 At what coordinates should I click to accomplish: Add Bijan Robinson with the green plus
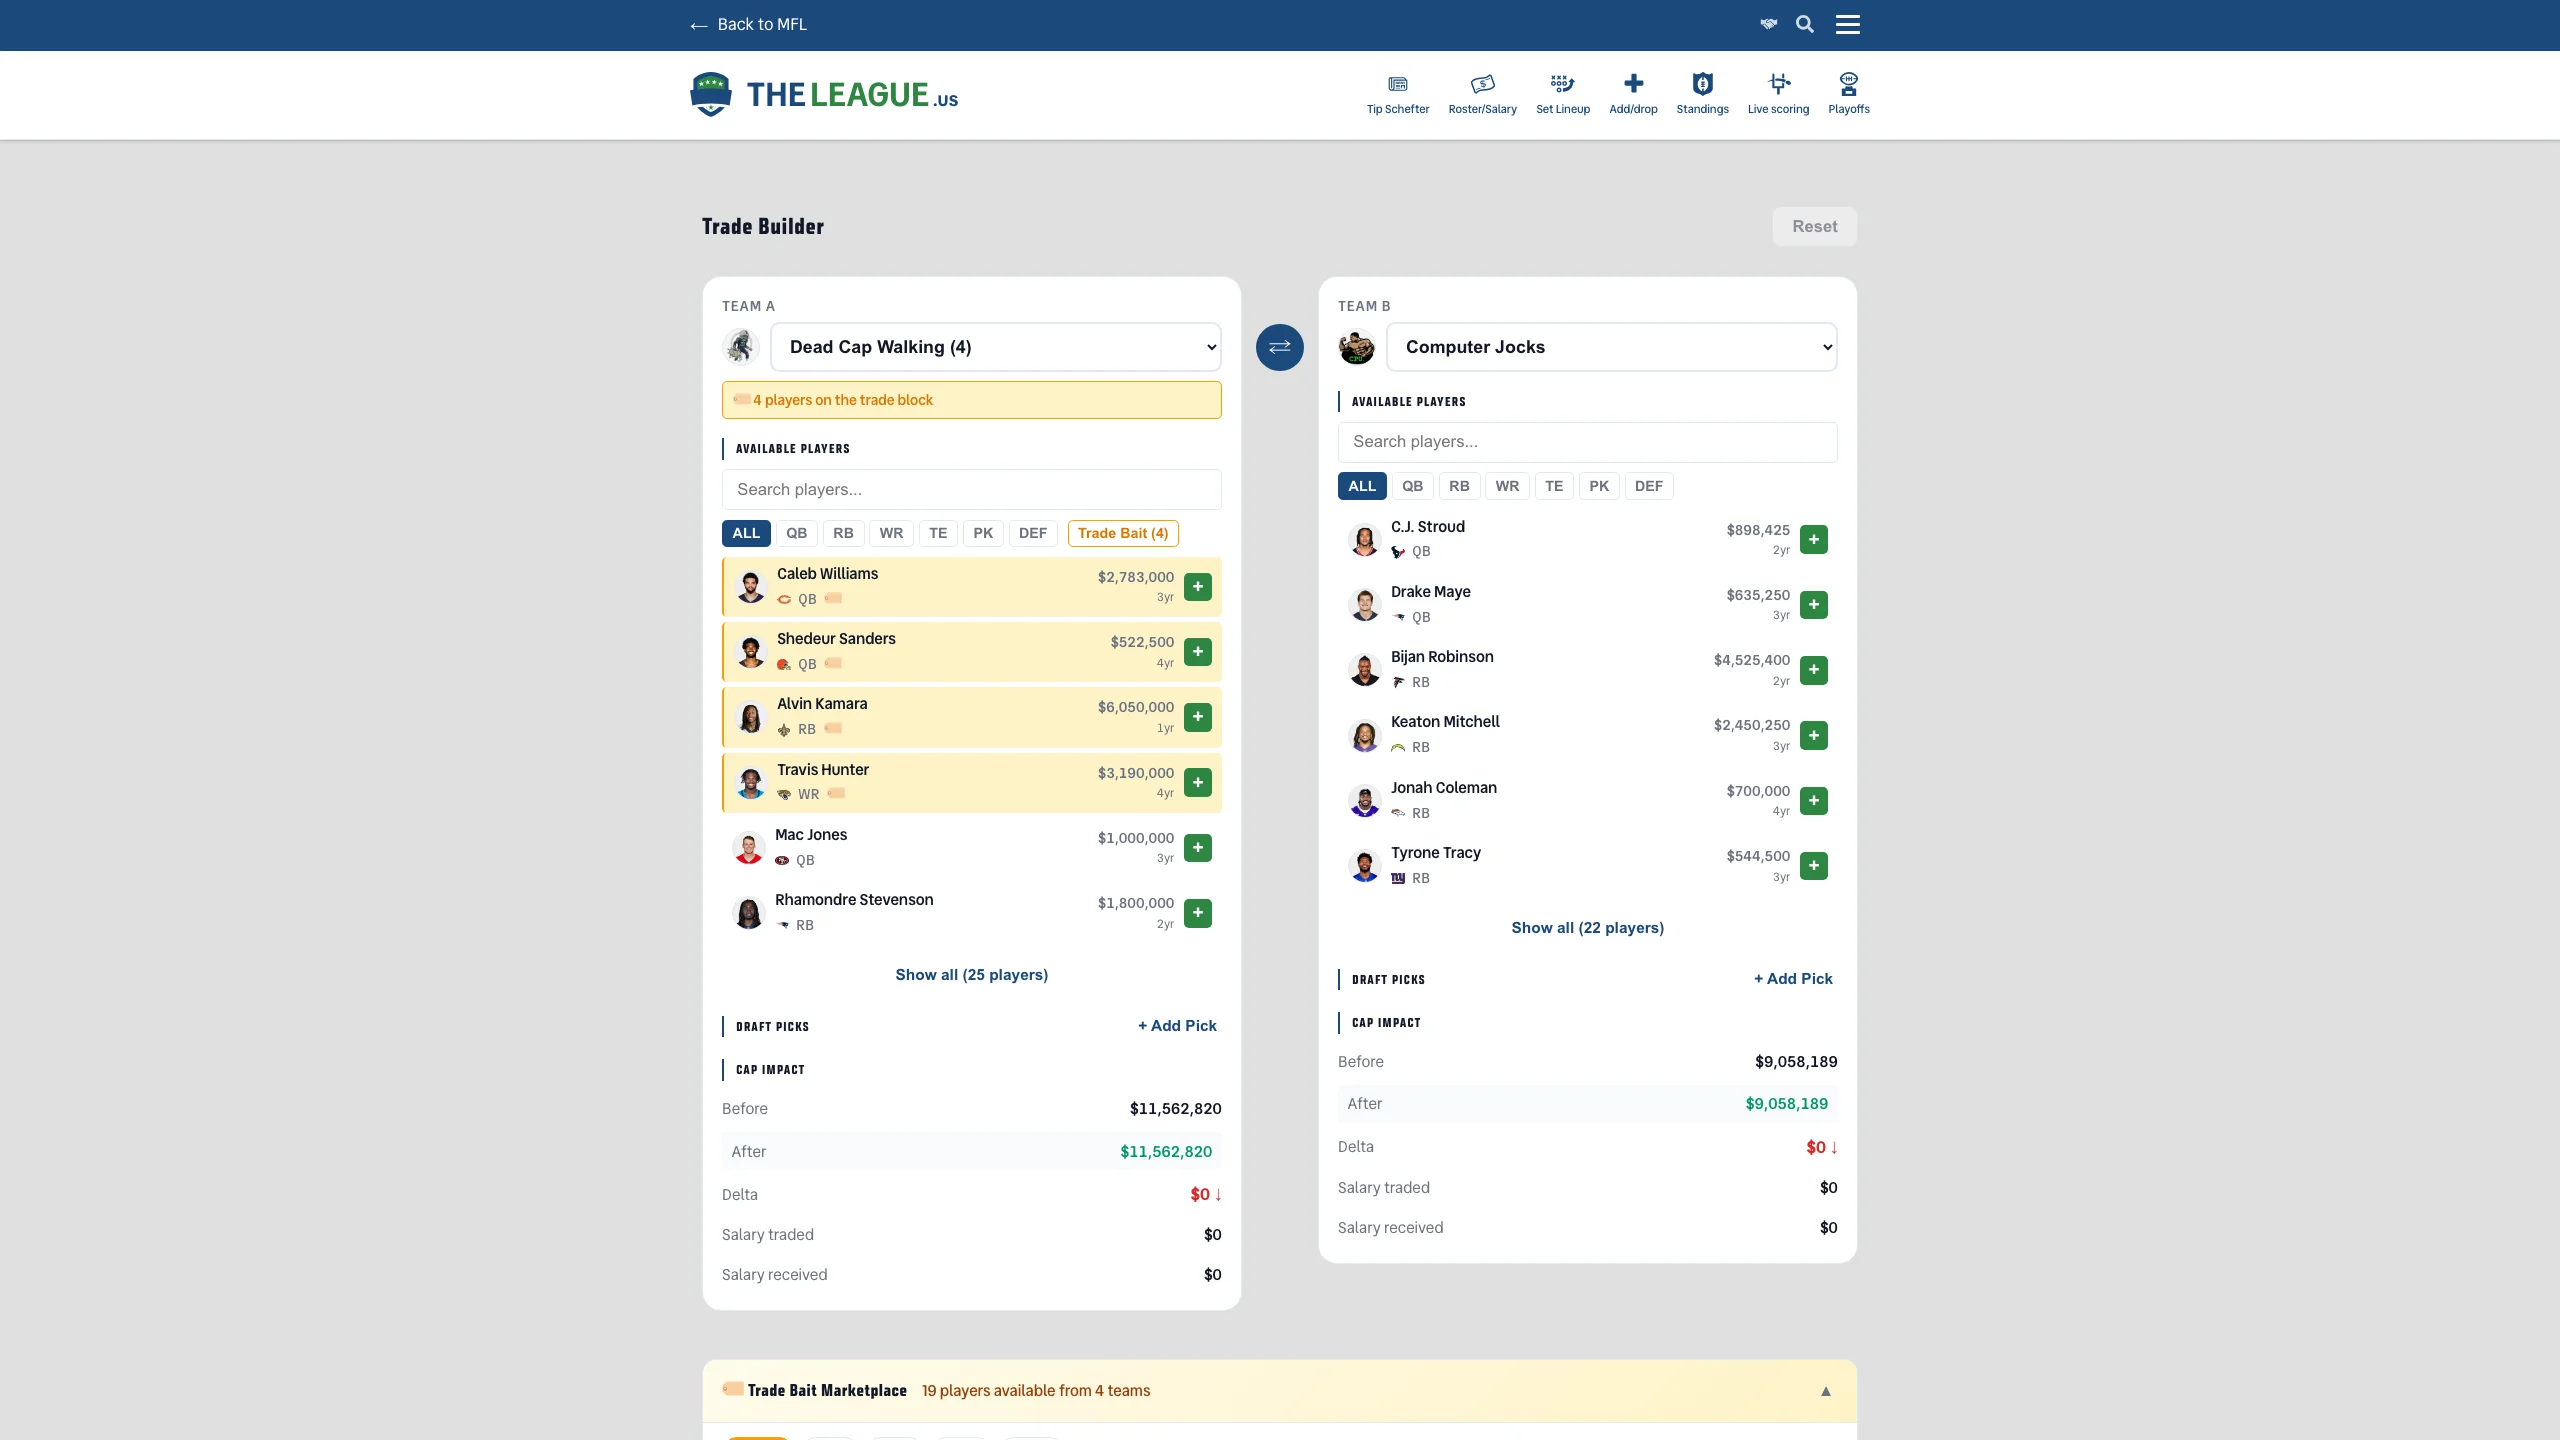pos(1813,670)
